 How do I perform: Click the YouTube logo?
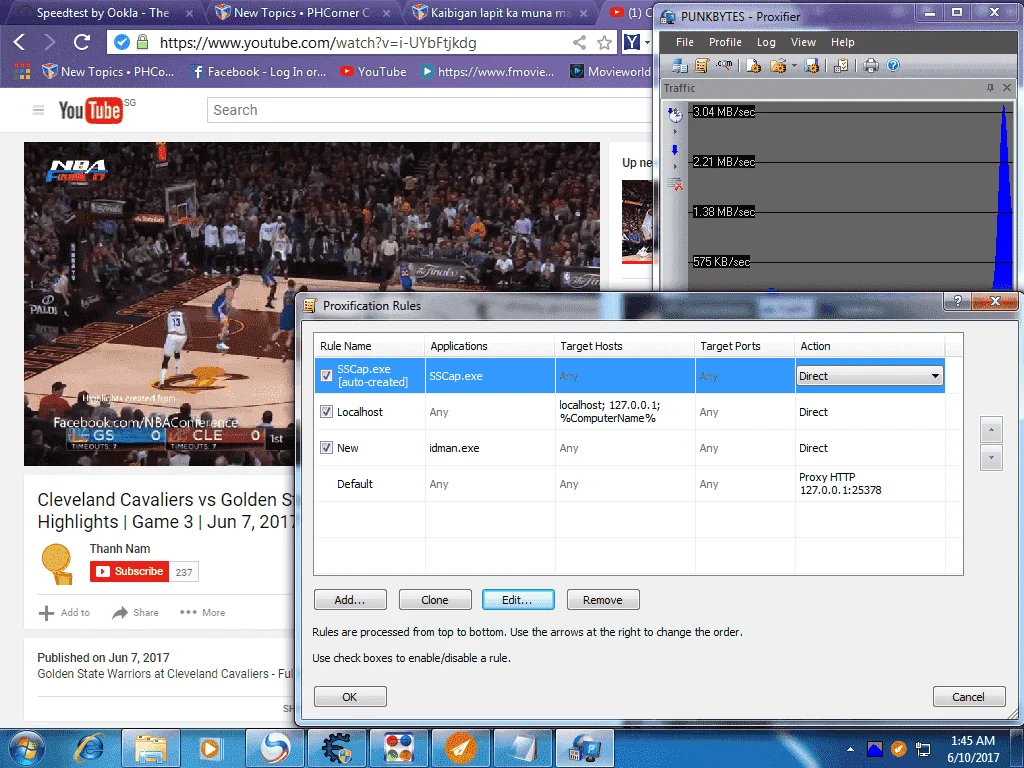tap(90, 110)
